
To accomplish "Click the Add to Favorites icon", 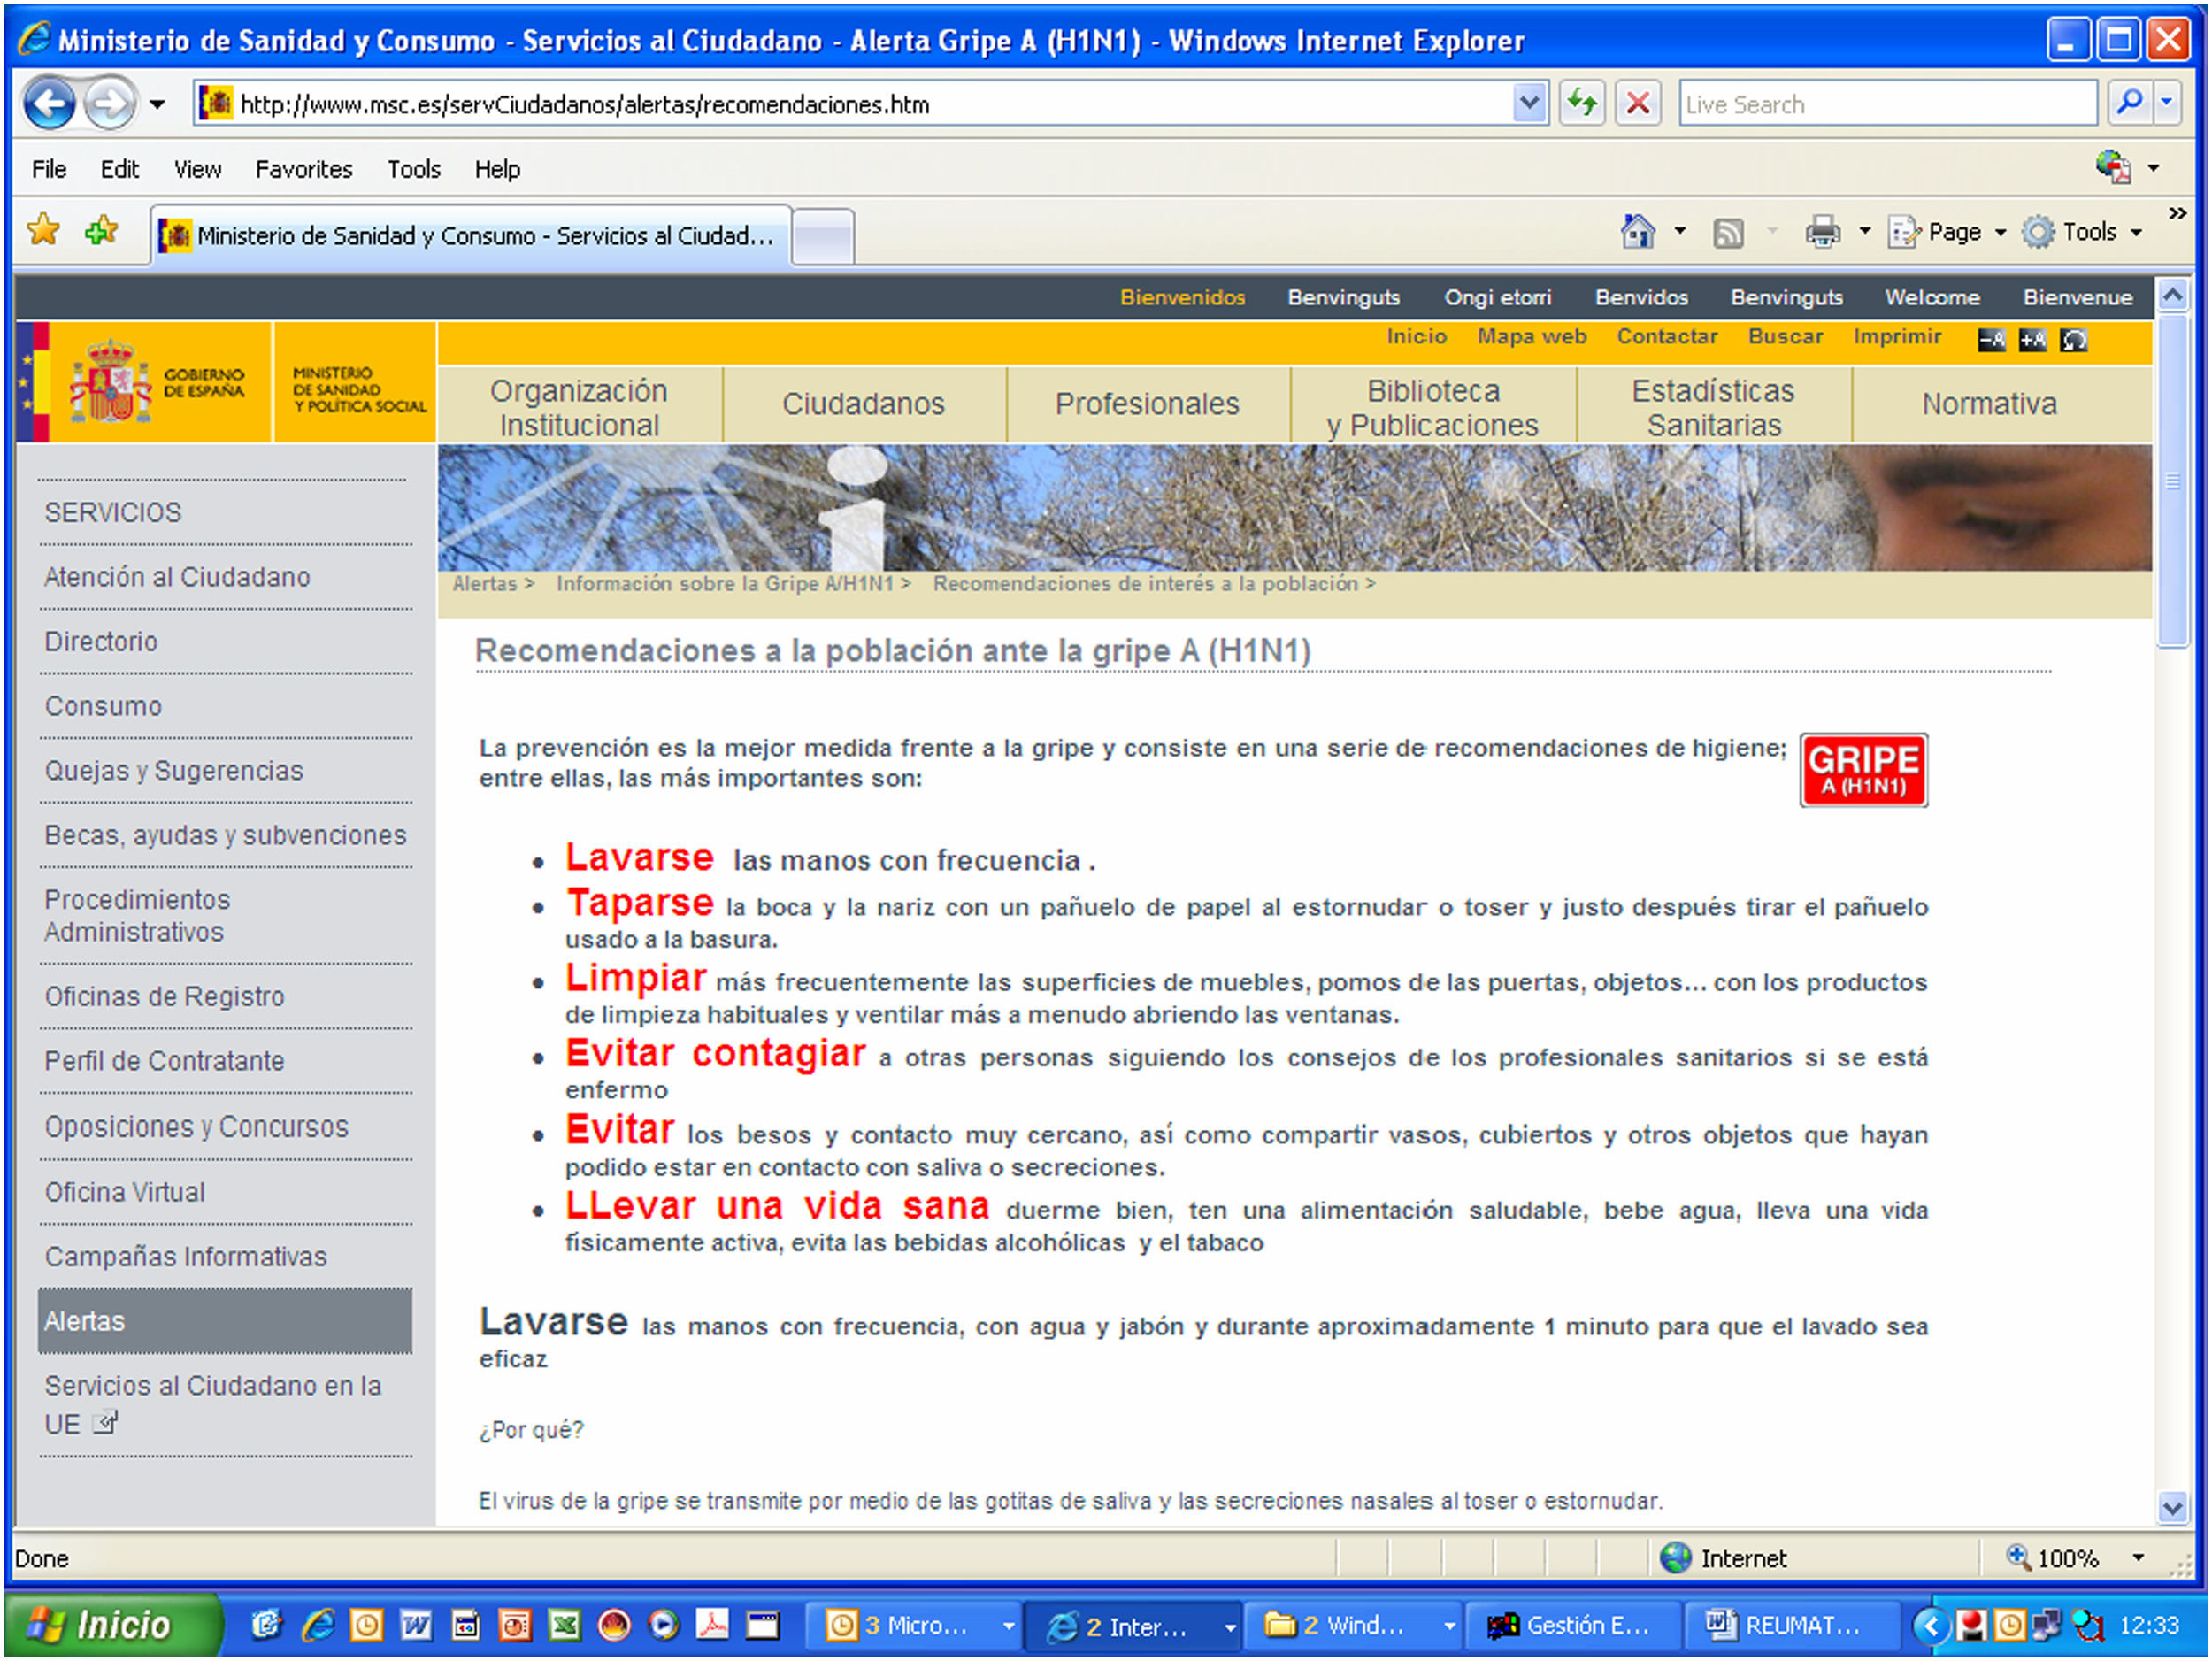I will (x=101, y=232).
